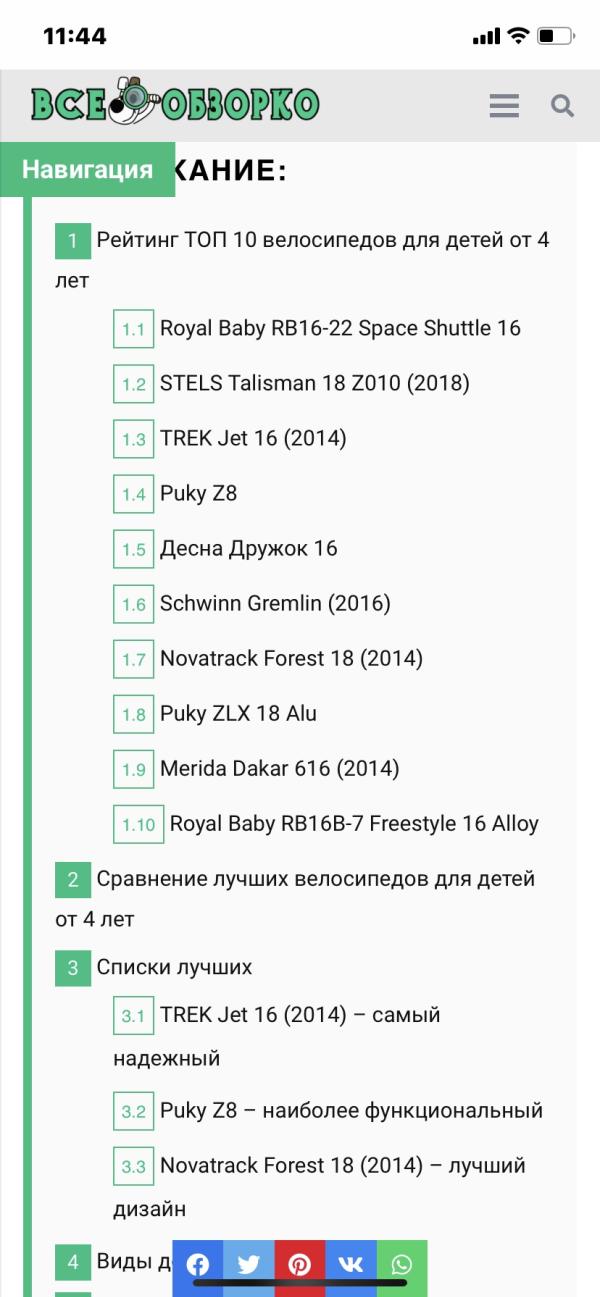The height and width of the screenshot is (1297, 600).
Task: Open STELS Talisman 18 Z010 (2018) section
Action: 314,383
